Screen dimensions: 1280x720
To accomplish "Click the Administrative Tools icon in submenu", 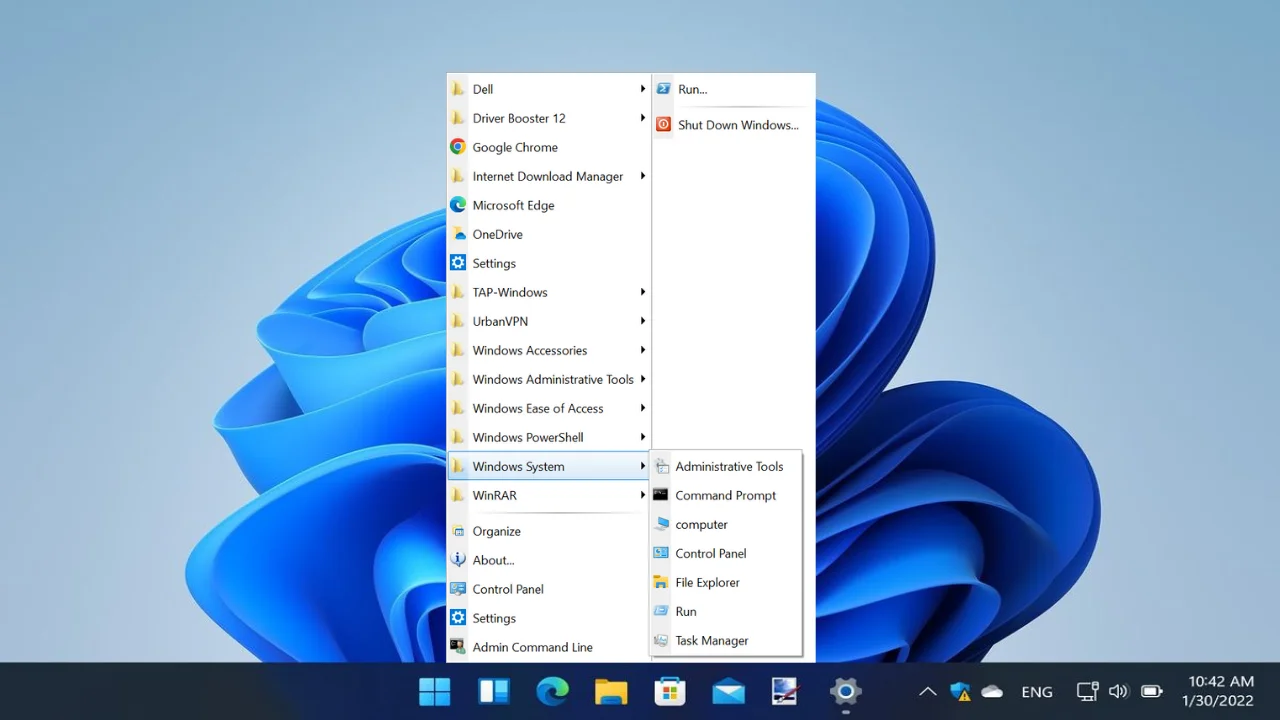I will click(x=660, y=466).
